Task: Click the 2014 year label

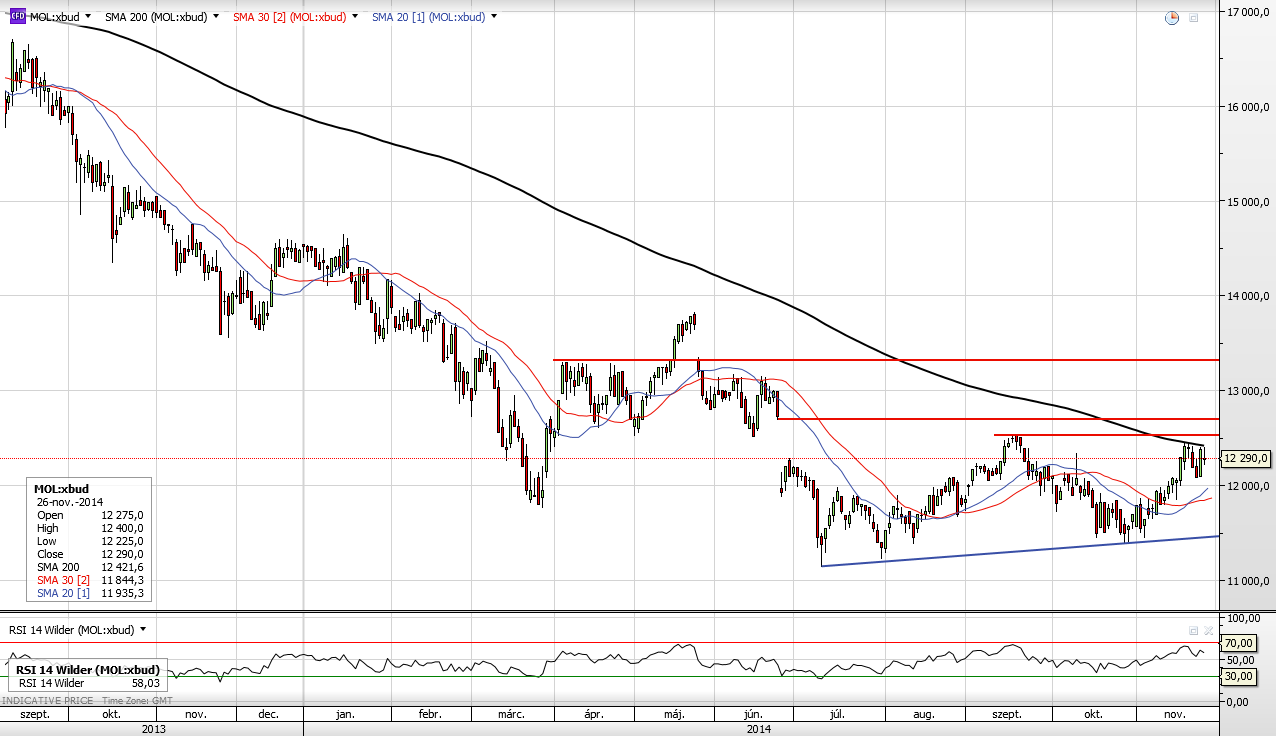Action: click(x=760, y=729)
